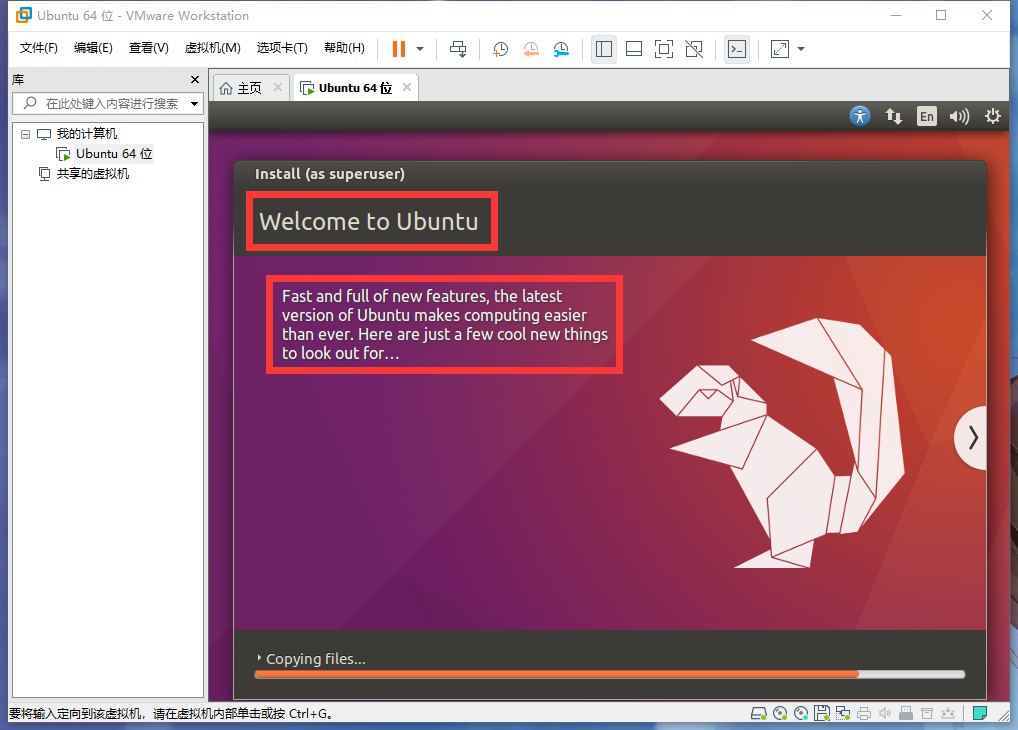This screenshot has width=1018, height=730.
Task: Click the Install (as superuser) window title
Action: tap(330, 174)
